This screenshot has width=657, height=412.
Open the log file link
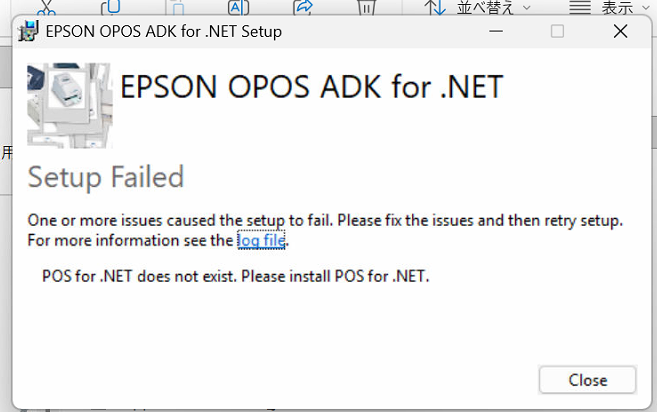[261, 240]
